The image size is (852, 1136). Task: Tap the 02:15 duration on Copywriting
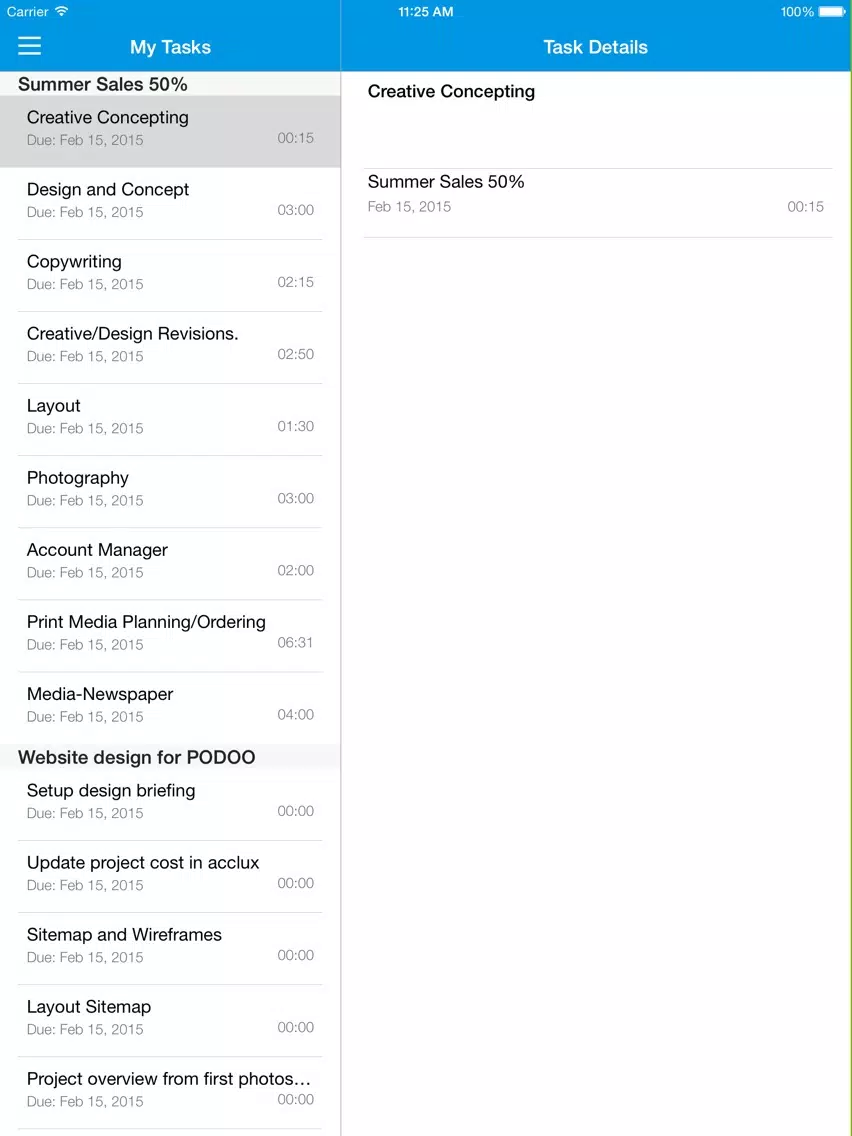coord(296,282)
